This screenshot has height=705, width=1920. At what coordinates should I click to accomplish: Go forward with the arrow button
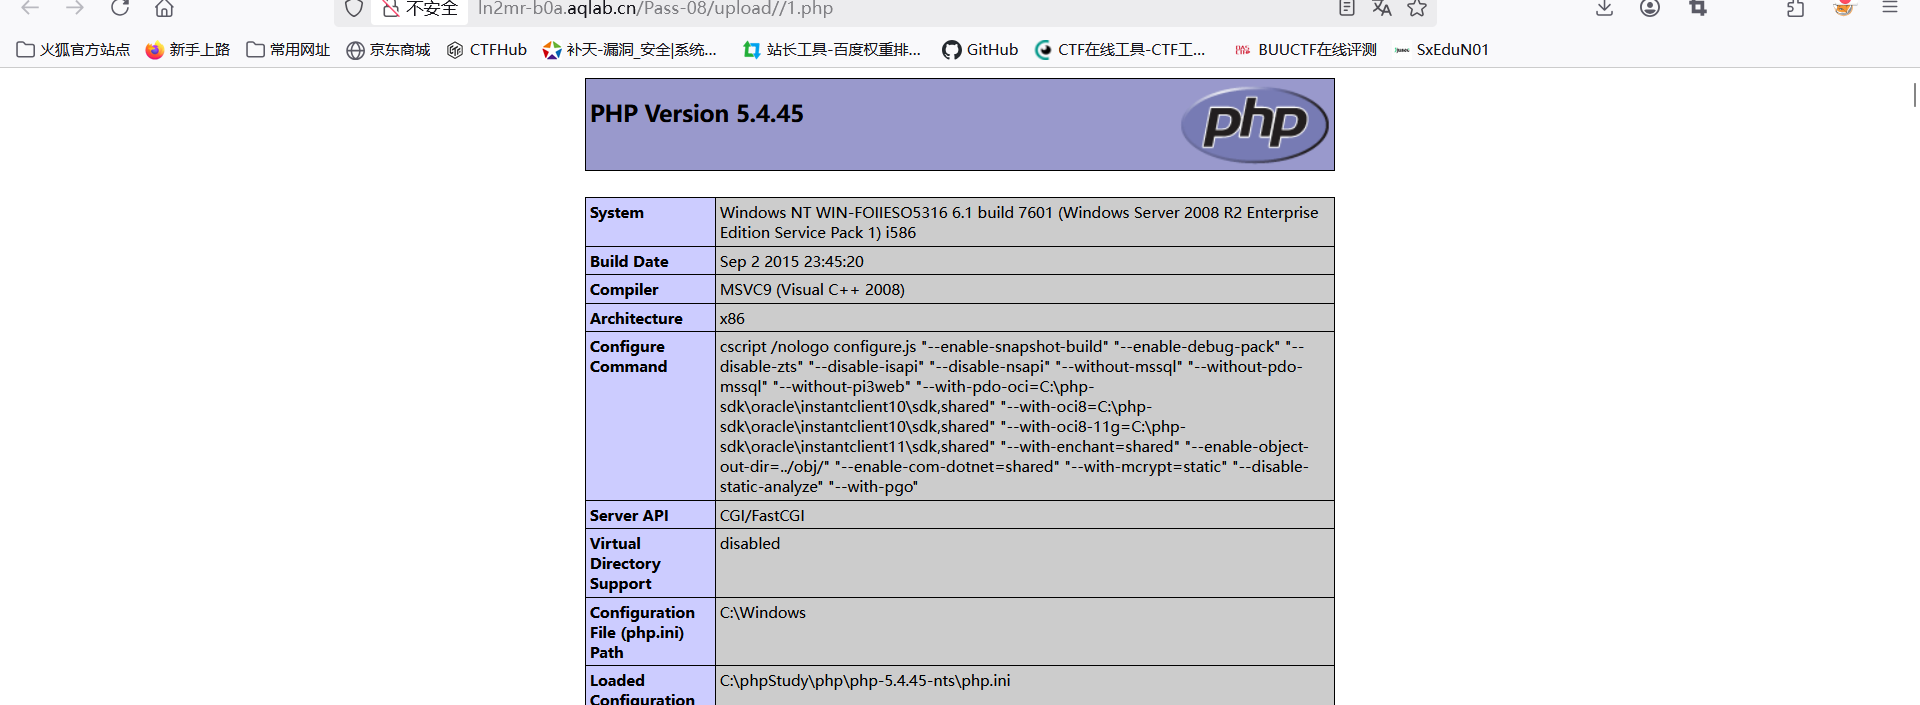(x=75, y=8)
